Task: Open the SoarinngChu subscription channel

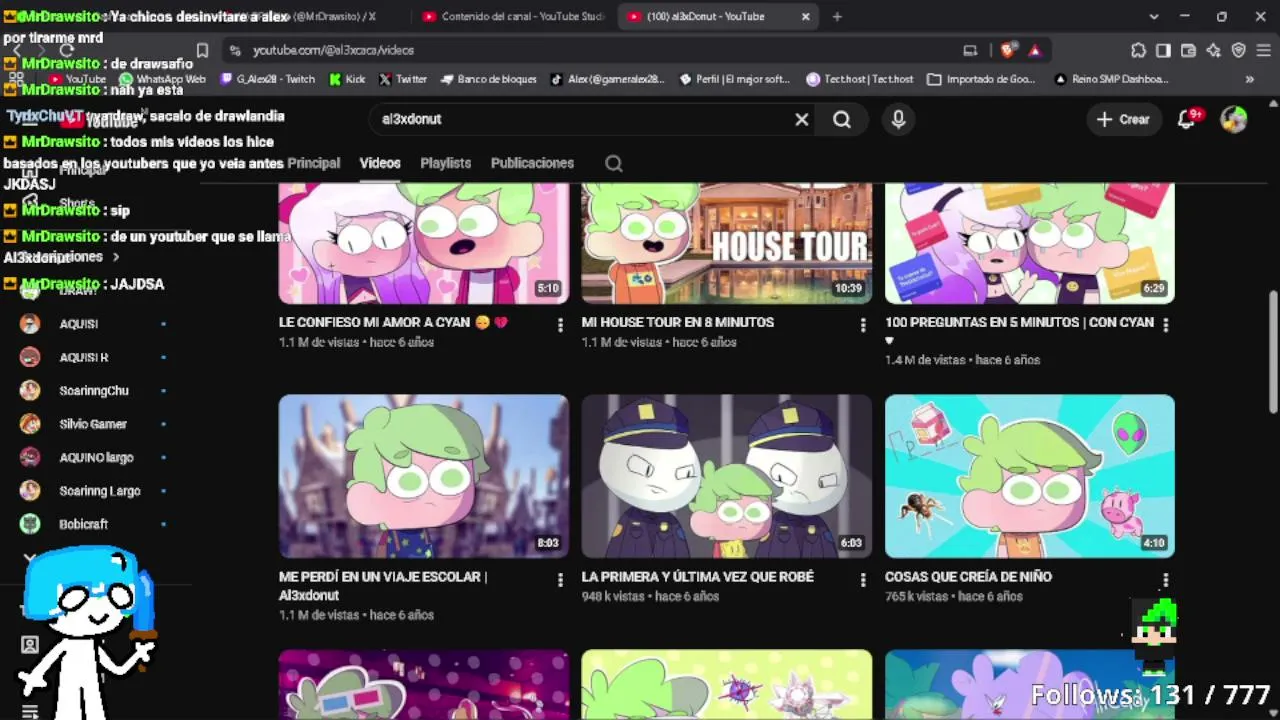Action: tap(94, 391)
